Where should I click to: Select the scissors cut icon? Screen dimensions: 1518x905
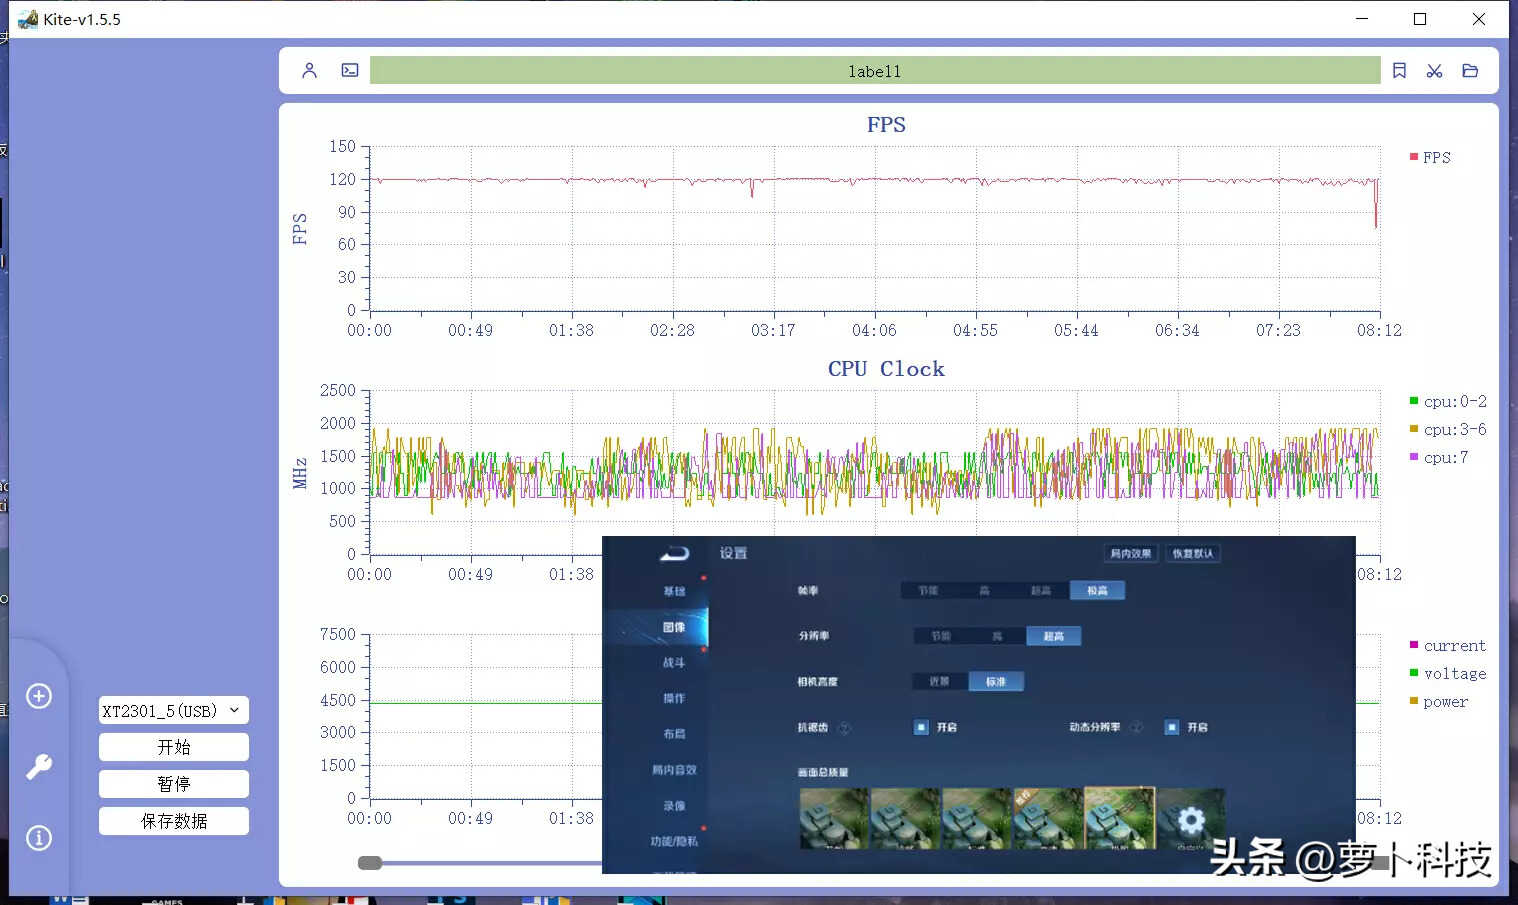pyautogui.click(x=1434, y=71)
